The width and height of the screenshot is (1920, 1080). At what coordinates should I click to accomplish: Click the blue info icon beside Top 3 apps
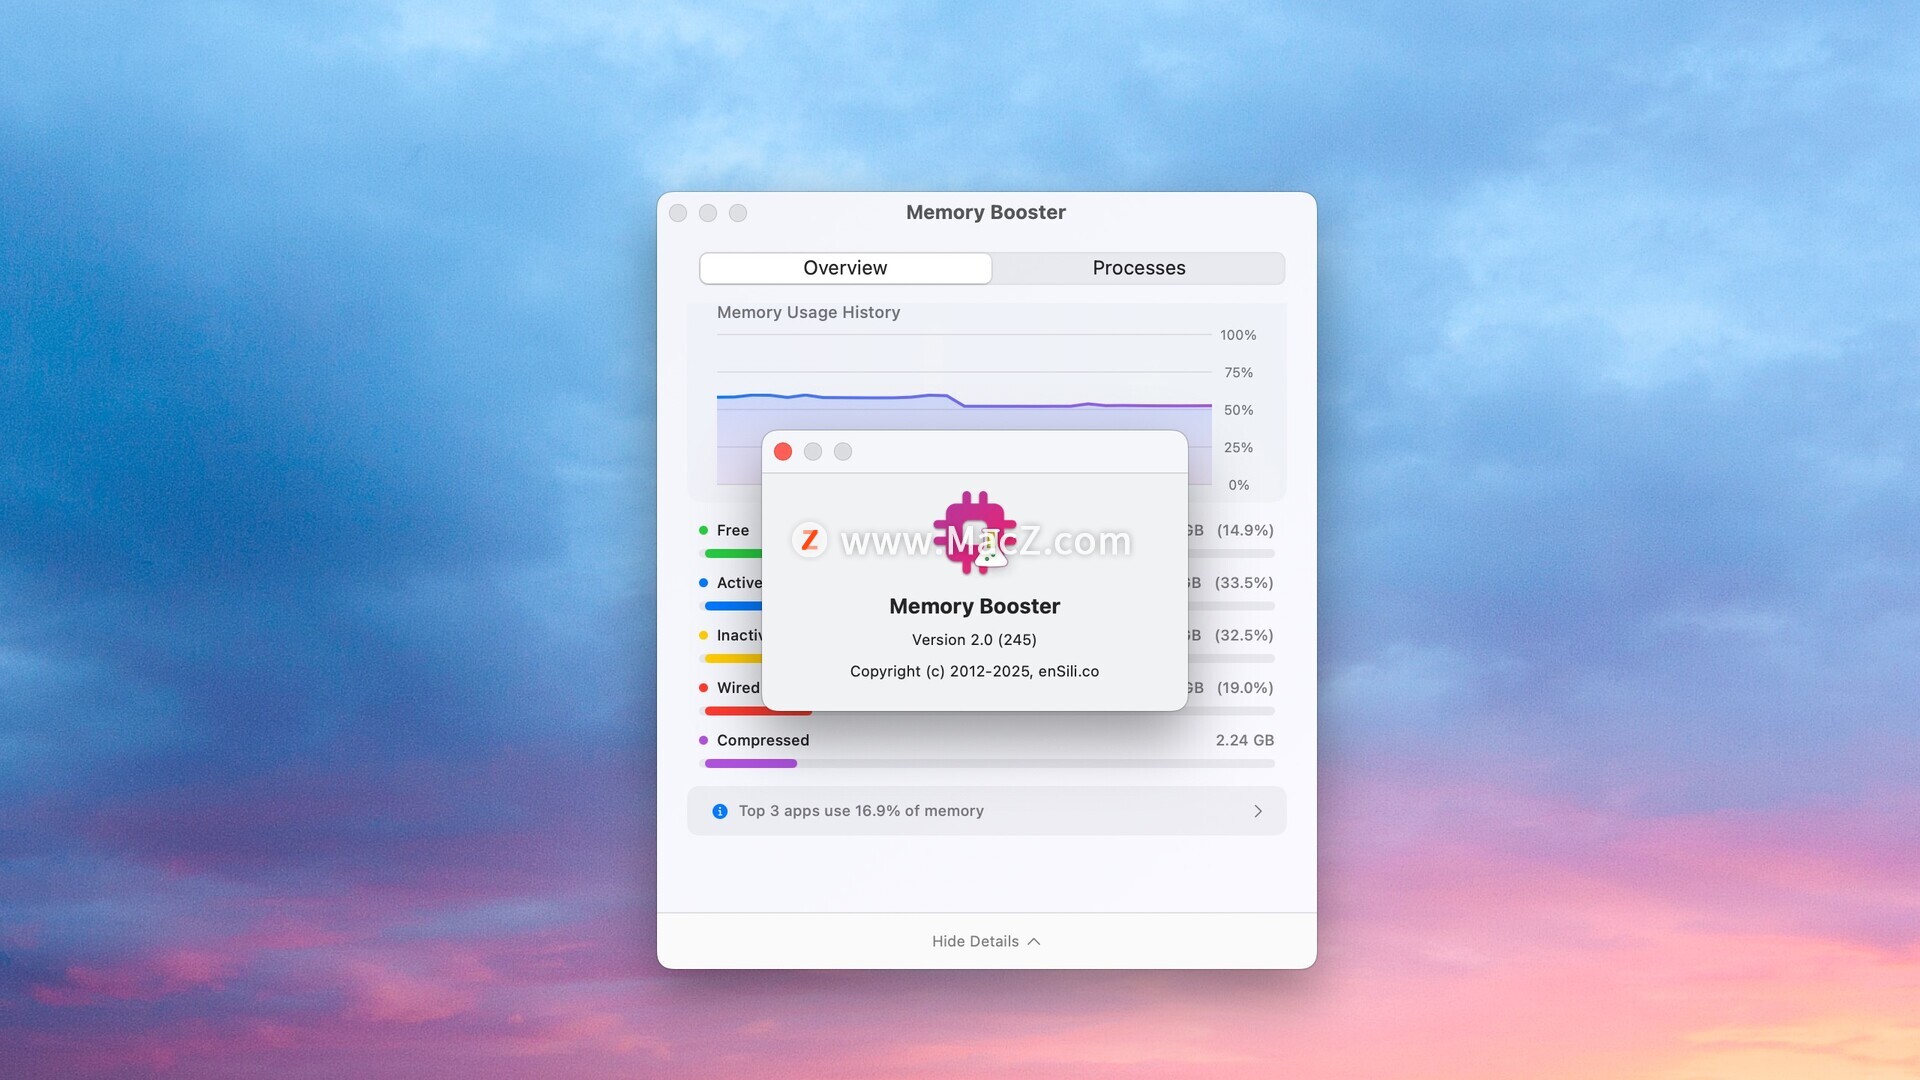[x=720, y=811]
